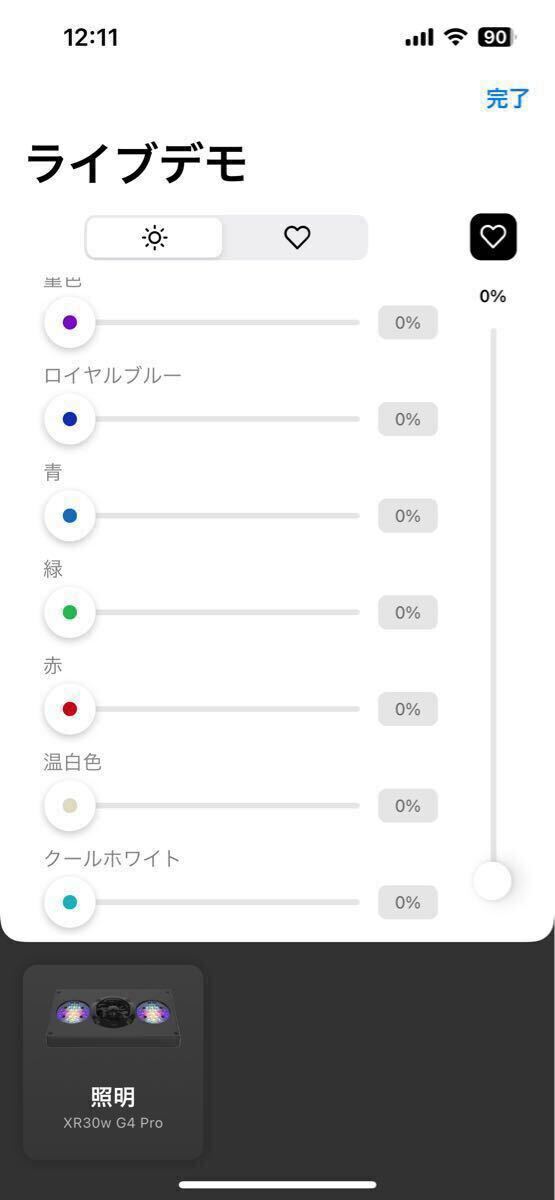555x1200 pixels.
Task: Click the 青 blue channel slider knob
Action: coord(70,516)
